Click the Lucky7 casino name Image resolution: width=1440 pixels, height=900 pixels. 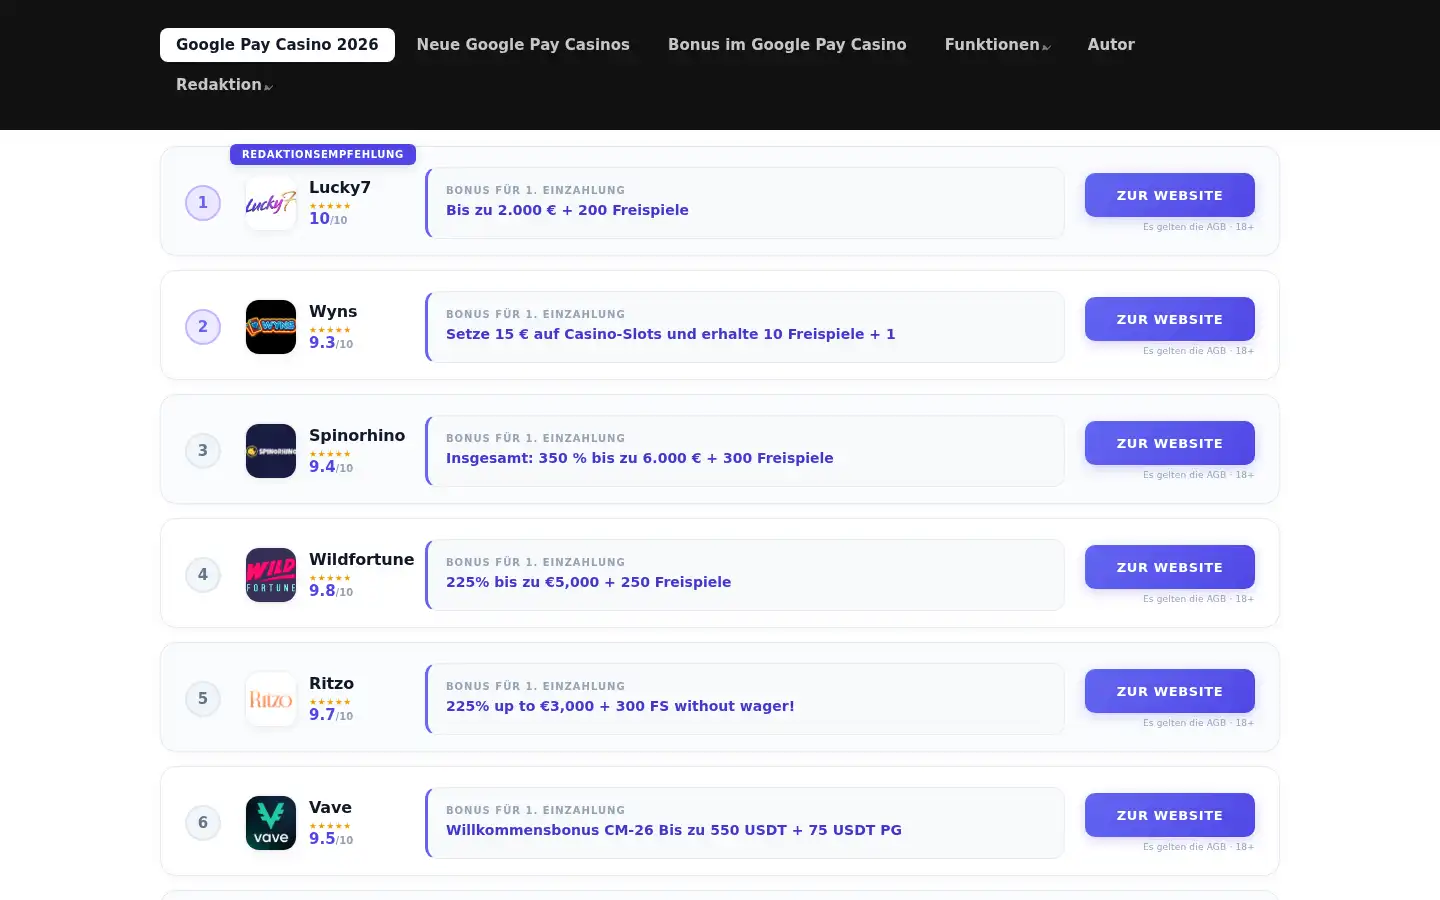click(x=340, y=187)
